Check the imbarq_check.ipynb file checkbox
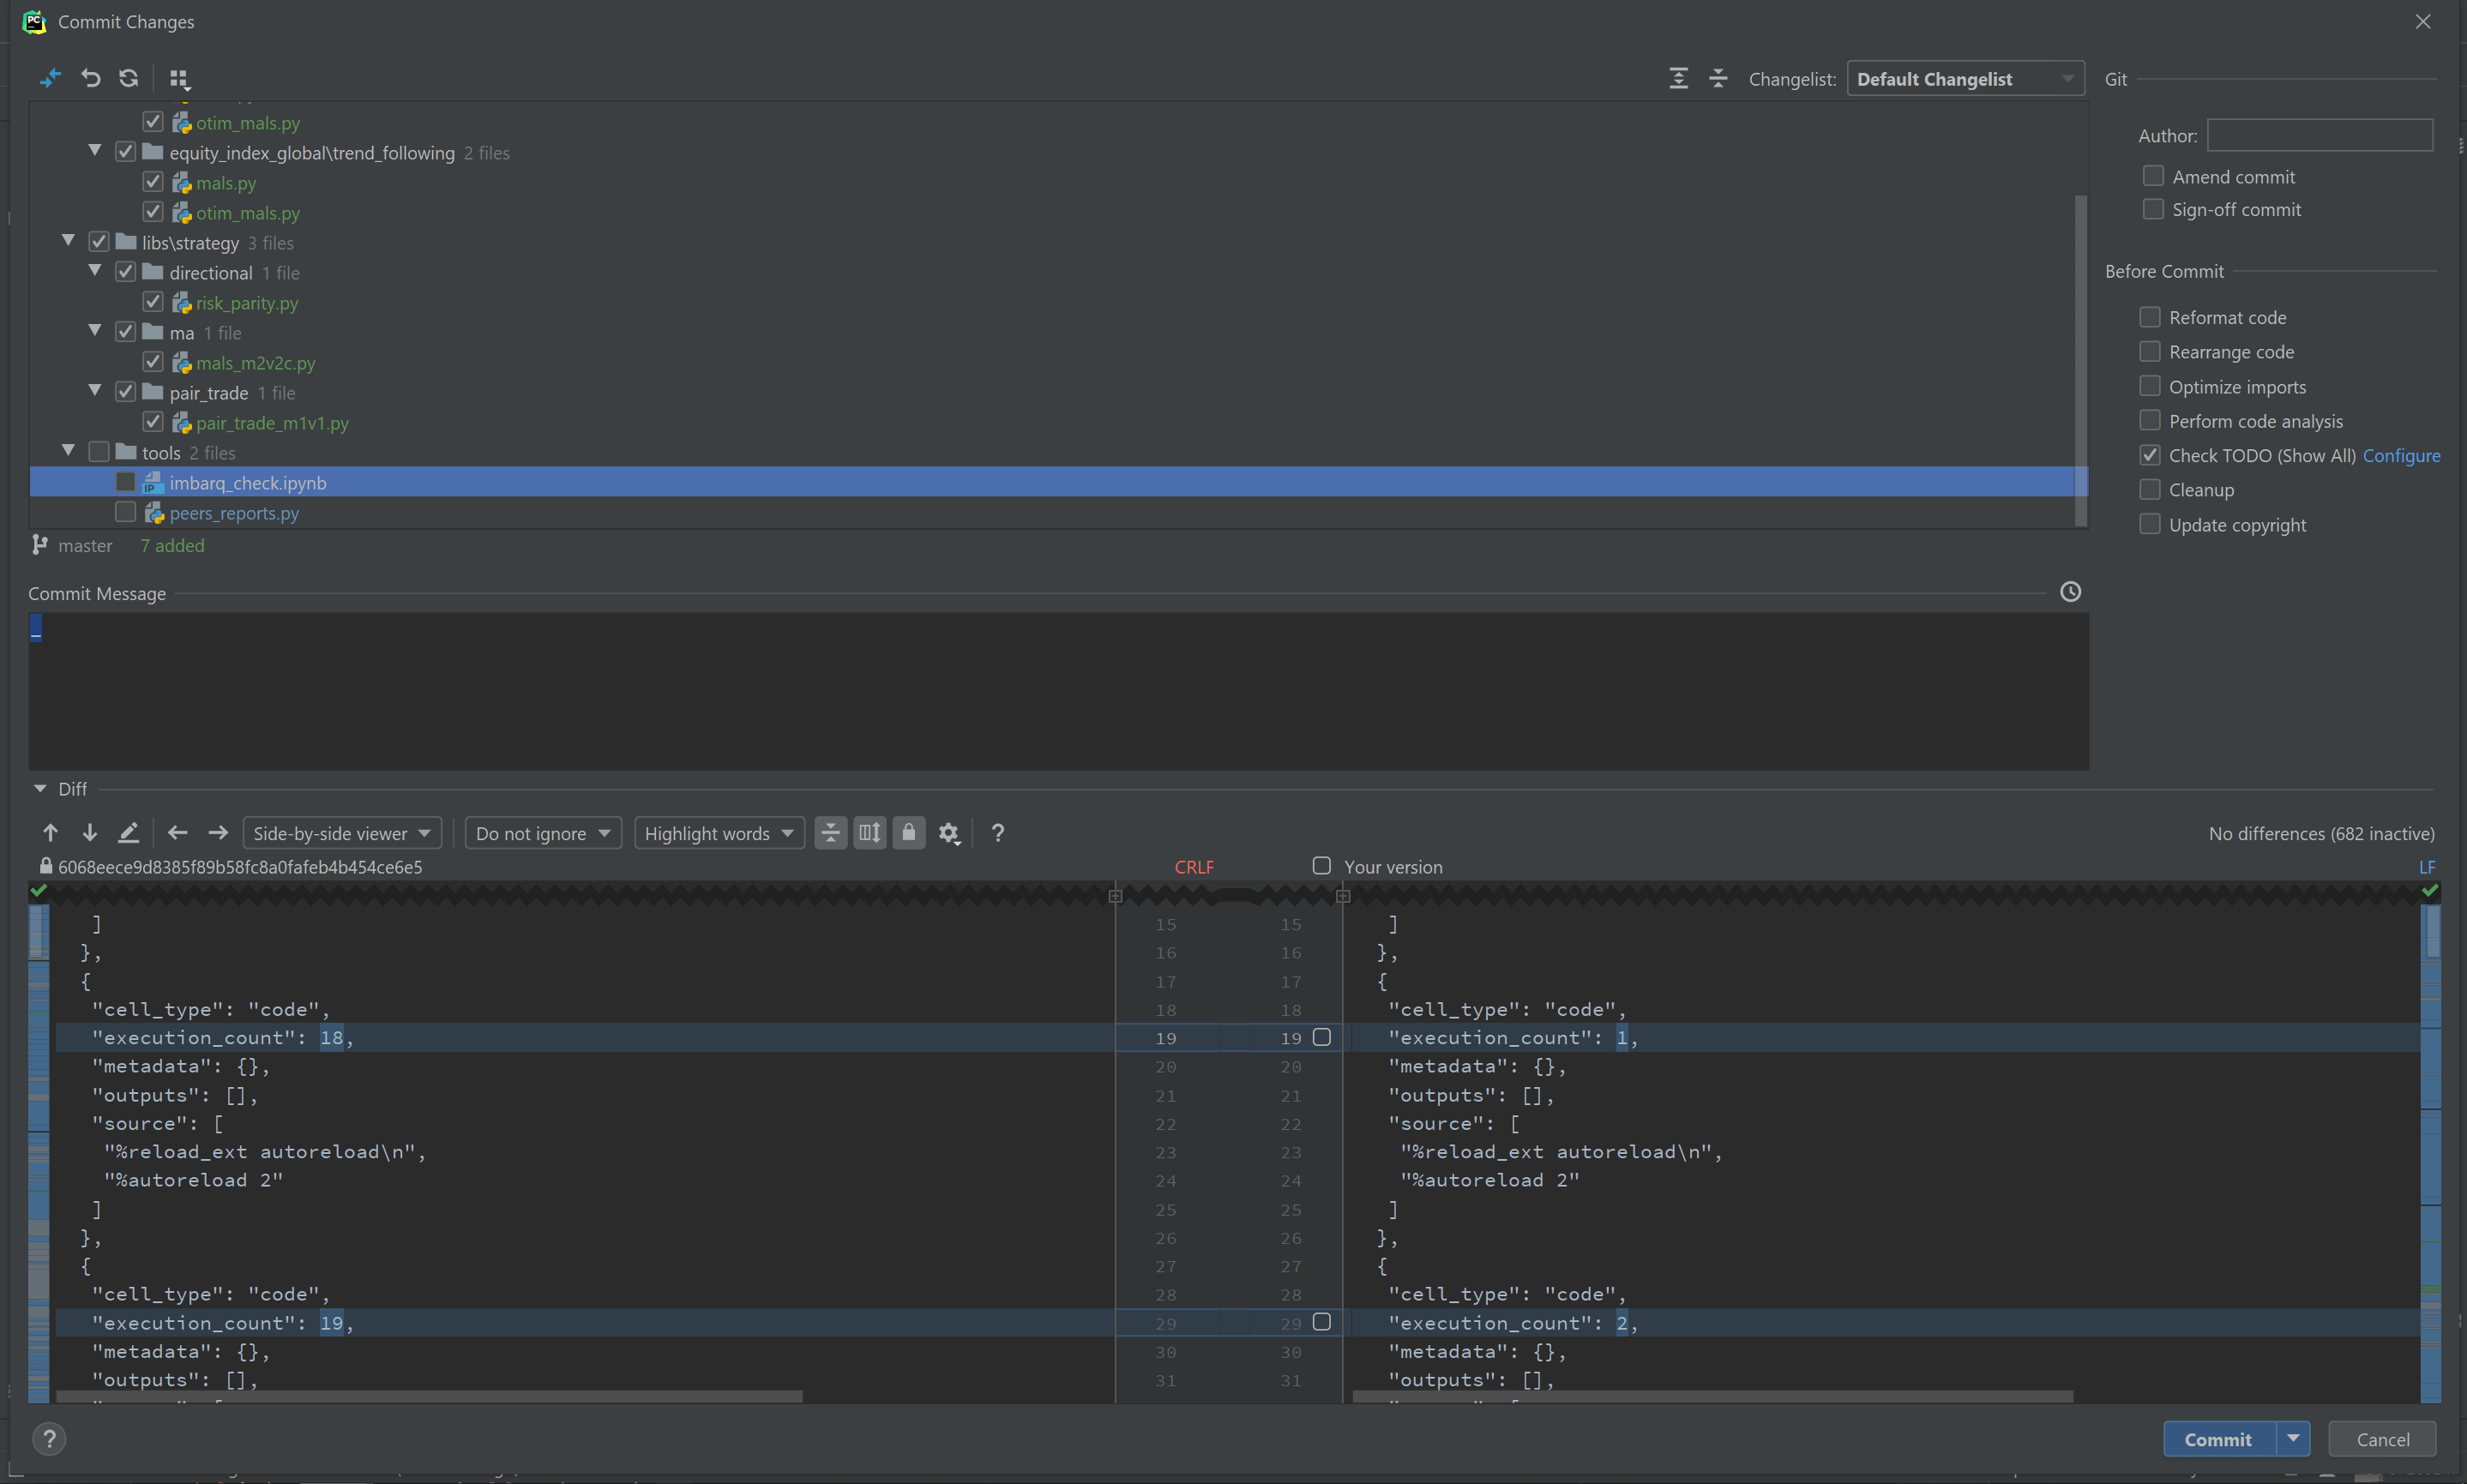Screen dimensions: 2467x1484 [126, 482]
